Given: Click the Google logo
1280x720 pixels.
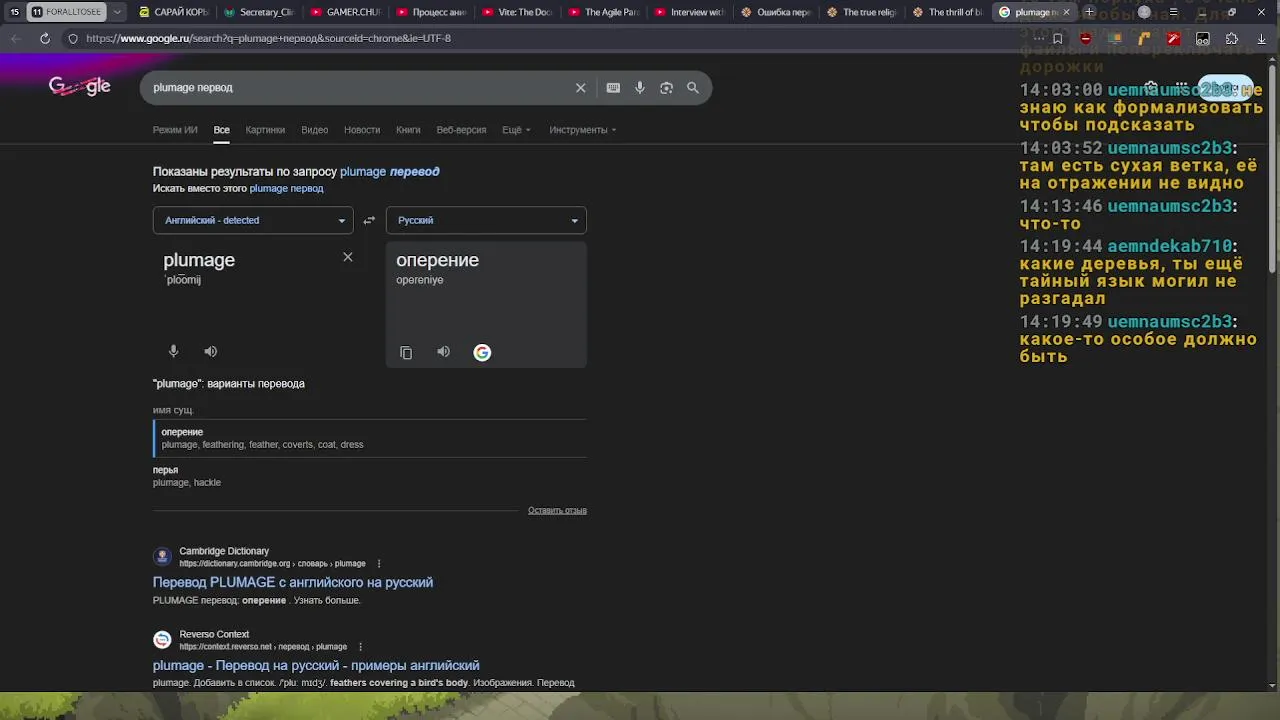Looking at the screenshot, I should [80, 87].
